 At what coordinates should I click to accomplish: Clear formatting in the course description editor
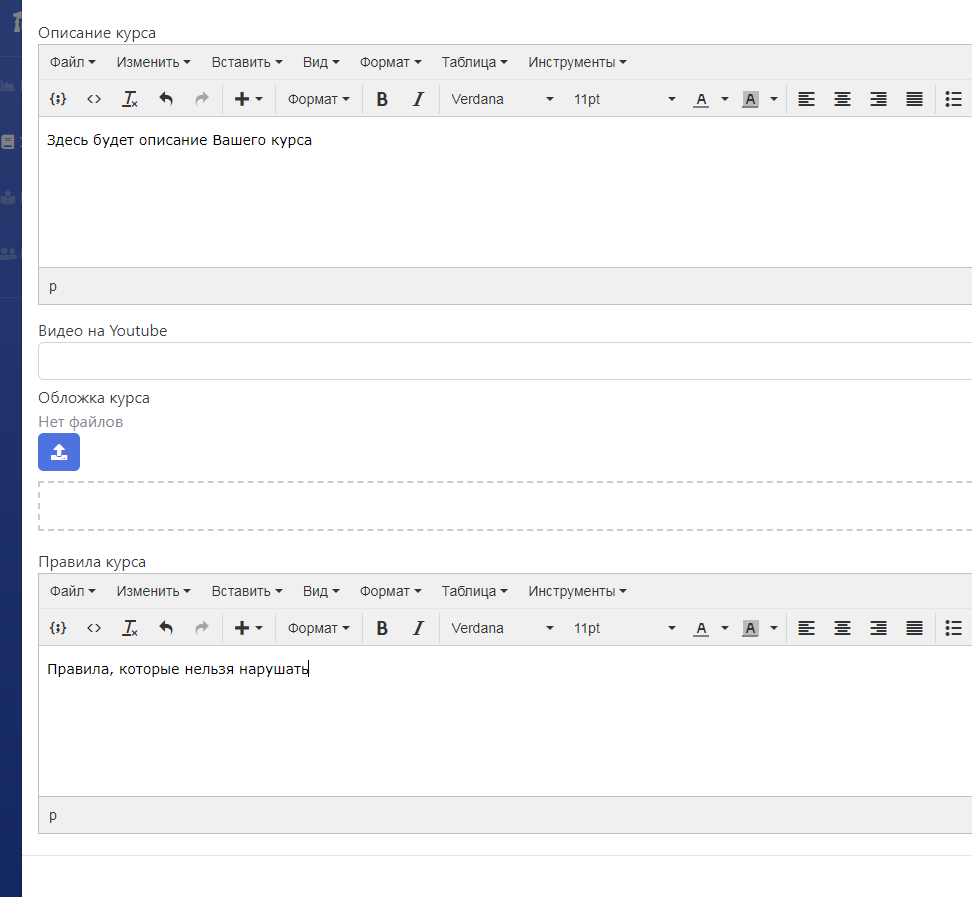tap(129, 99)
